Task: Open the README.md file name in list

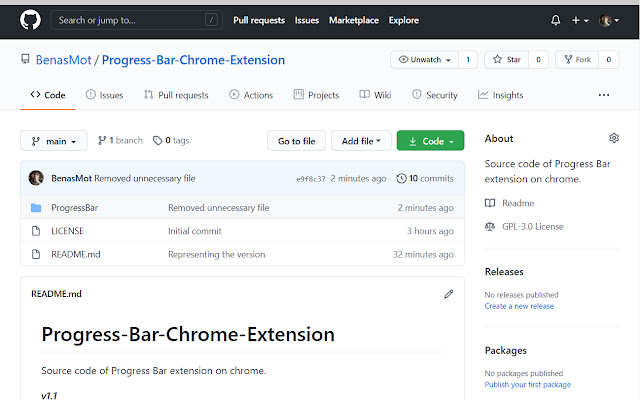Action: pos(76,254)
